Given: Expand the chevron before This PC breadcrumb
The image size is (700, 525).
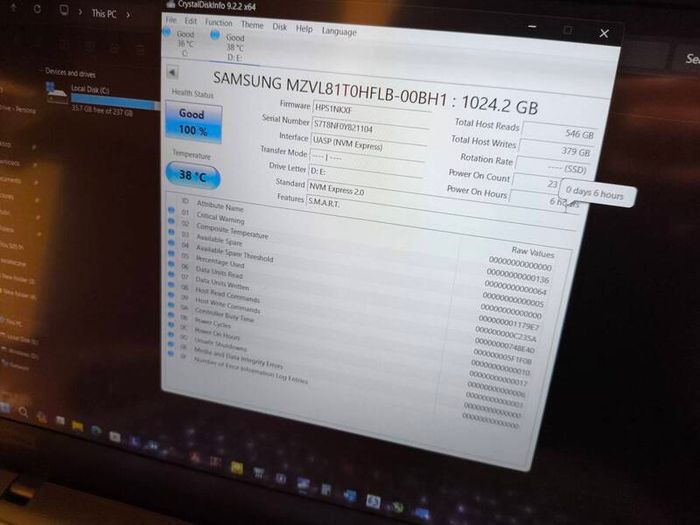Looking at the screenshot, I should pos(80,12).
